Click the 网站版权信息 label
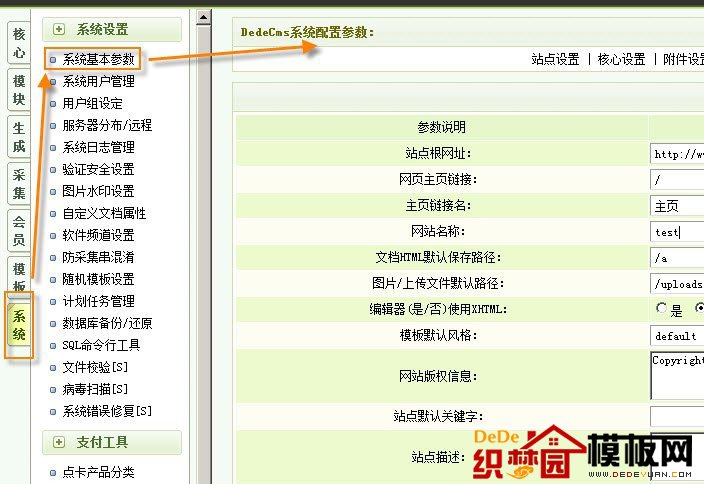Image resolution: width=704 pixels, height=484 pixels. click(438, 376)
